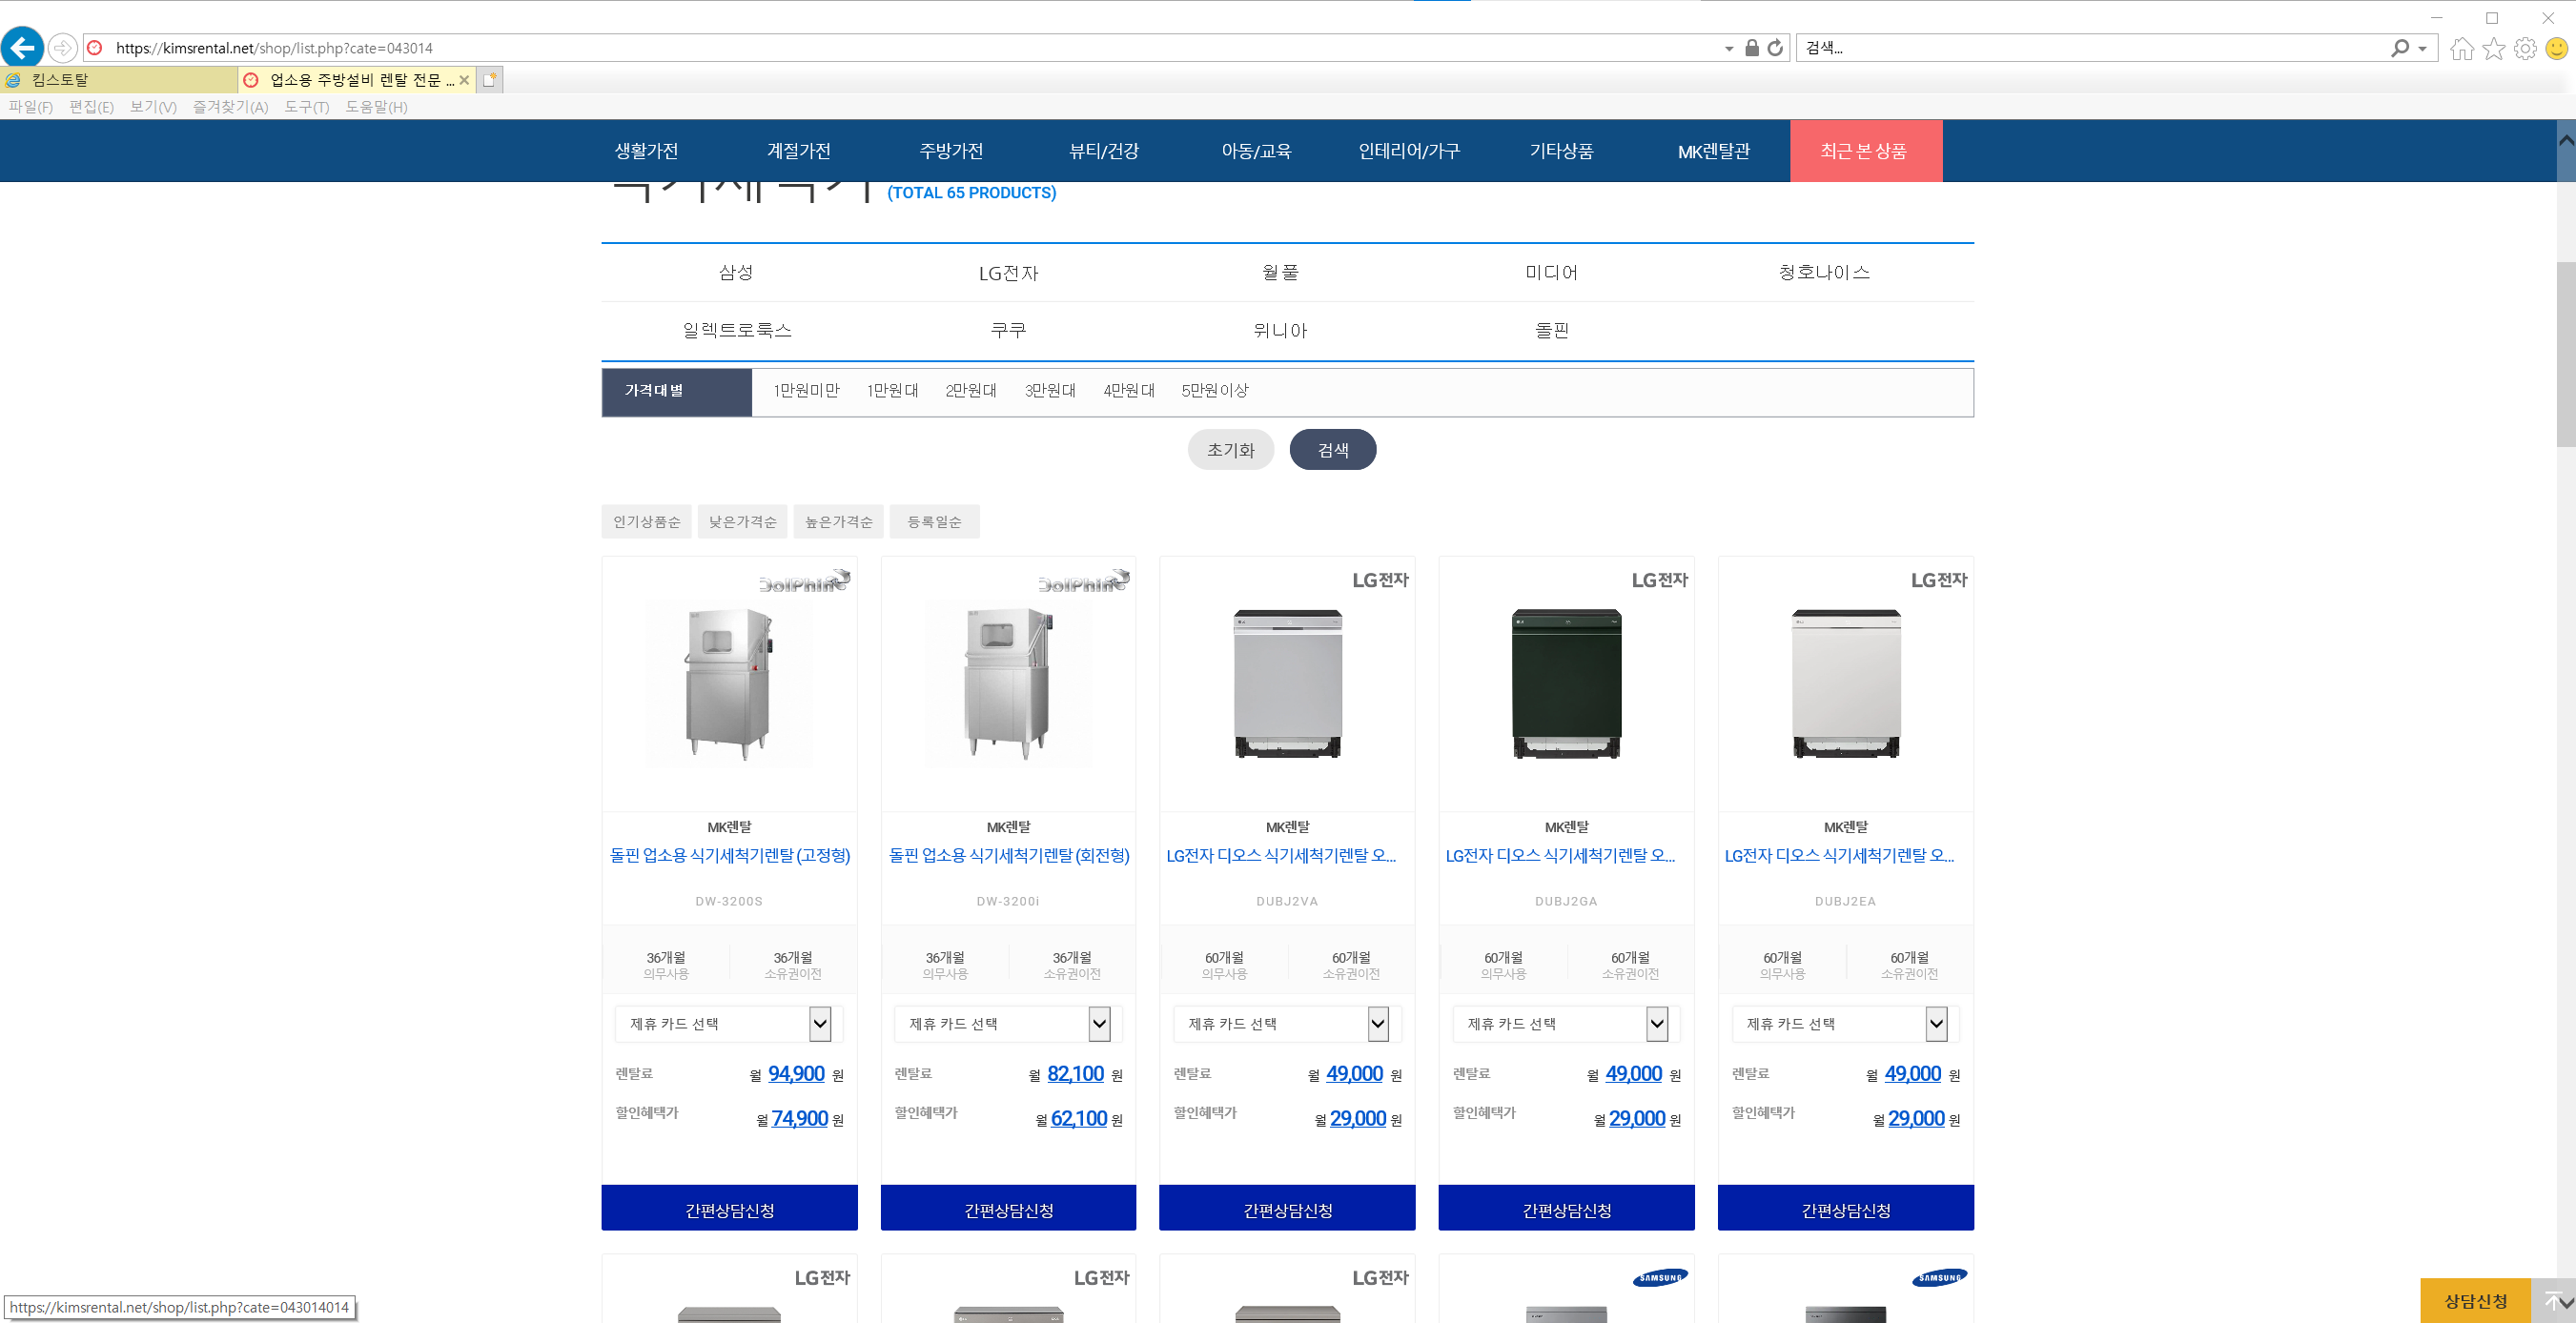This screenshot has width=2576, height=1323.
Task: Select 5만원이상 price range
Action: (x=1215, y=390)
